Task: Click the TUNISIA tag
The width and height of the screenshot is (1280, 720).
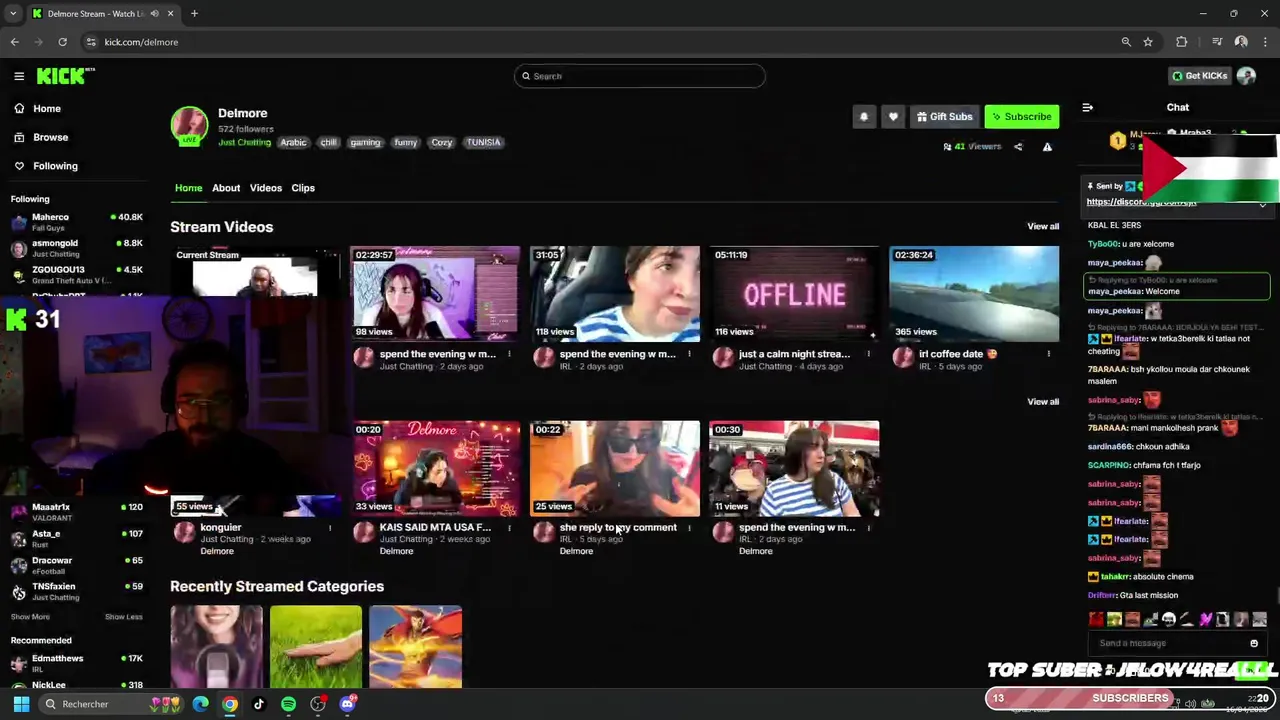Action: [483, 142]
